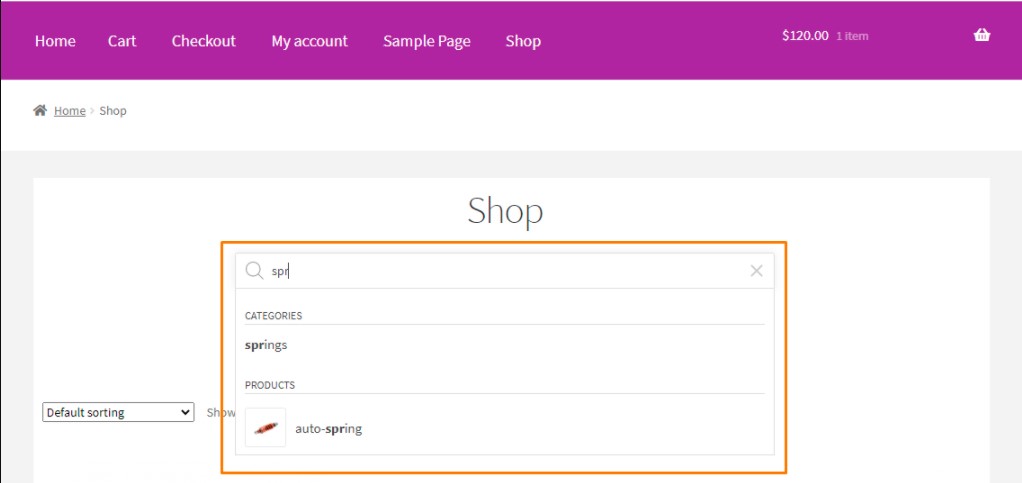Focus the search input containing "spr"

(x=500, y=271)
